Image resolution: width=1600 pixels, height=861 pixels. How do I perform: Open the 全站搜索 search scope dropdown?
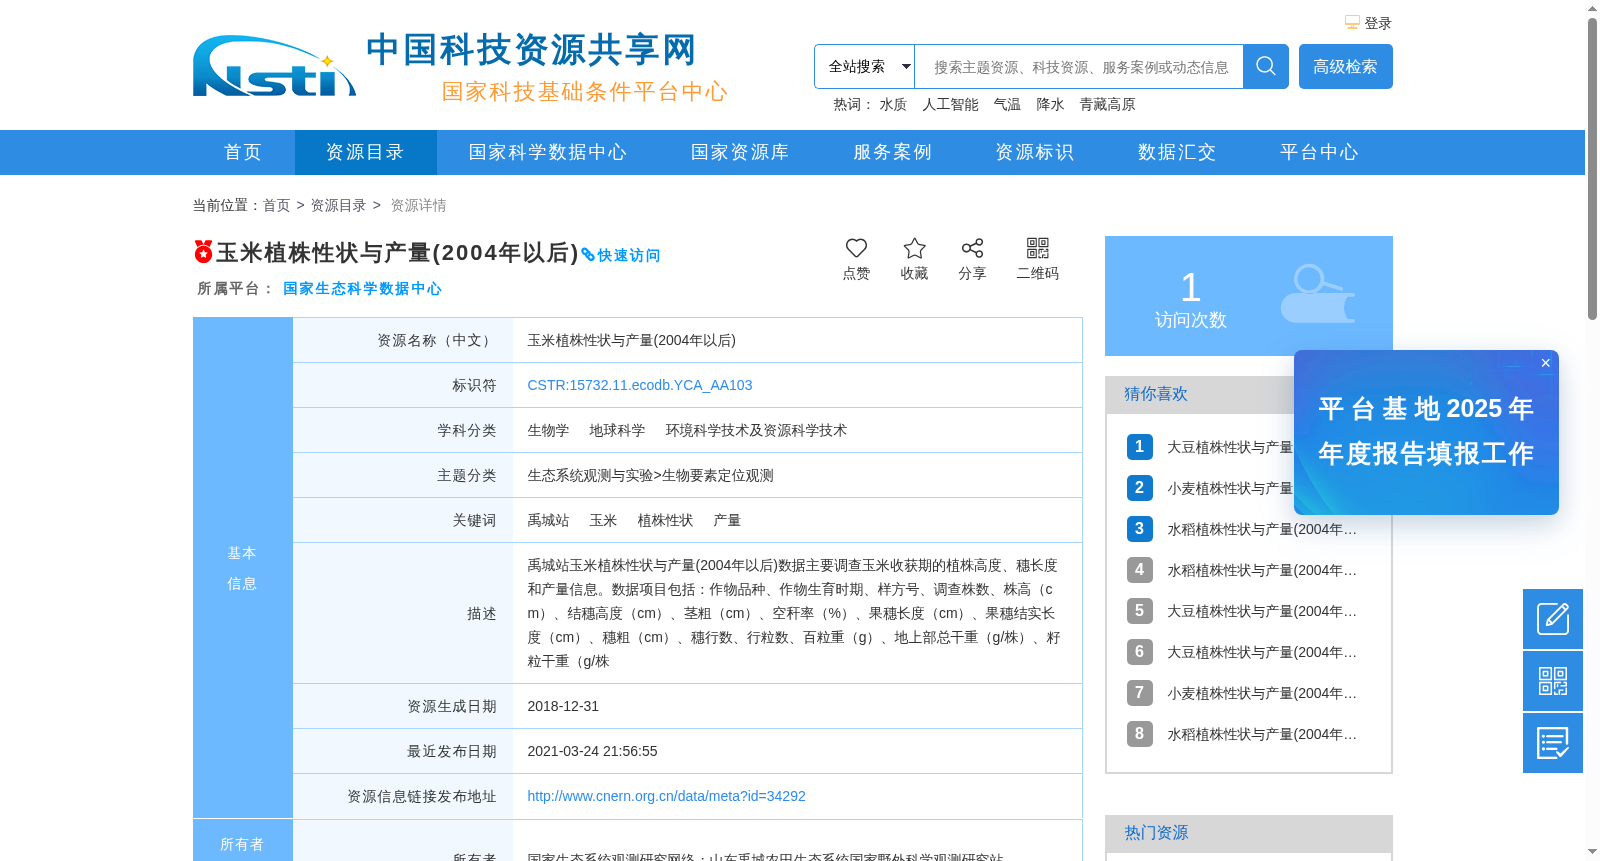(864, 66)
